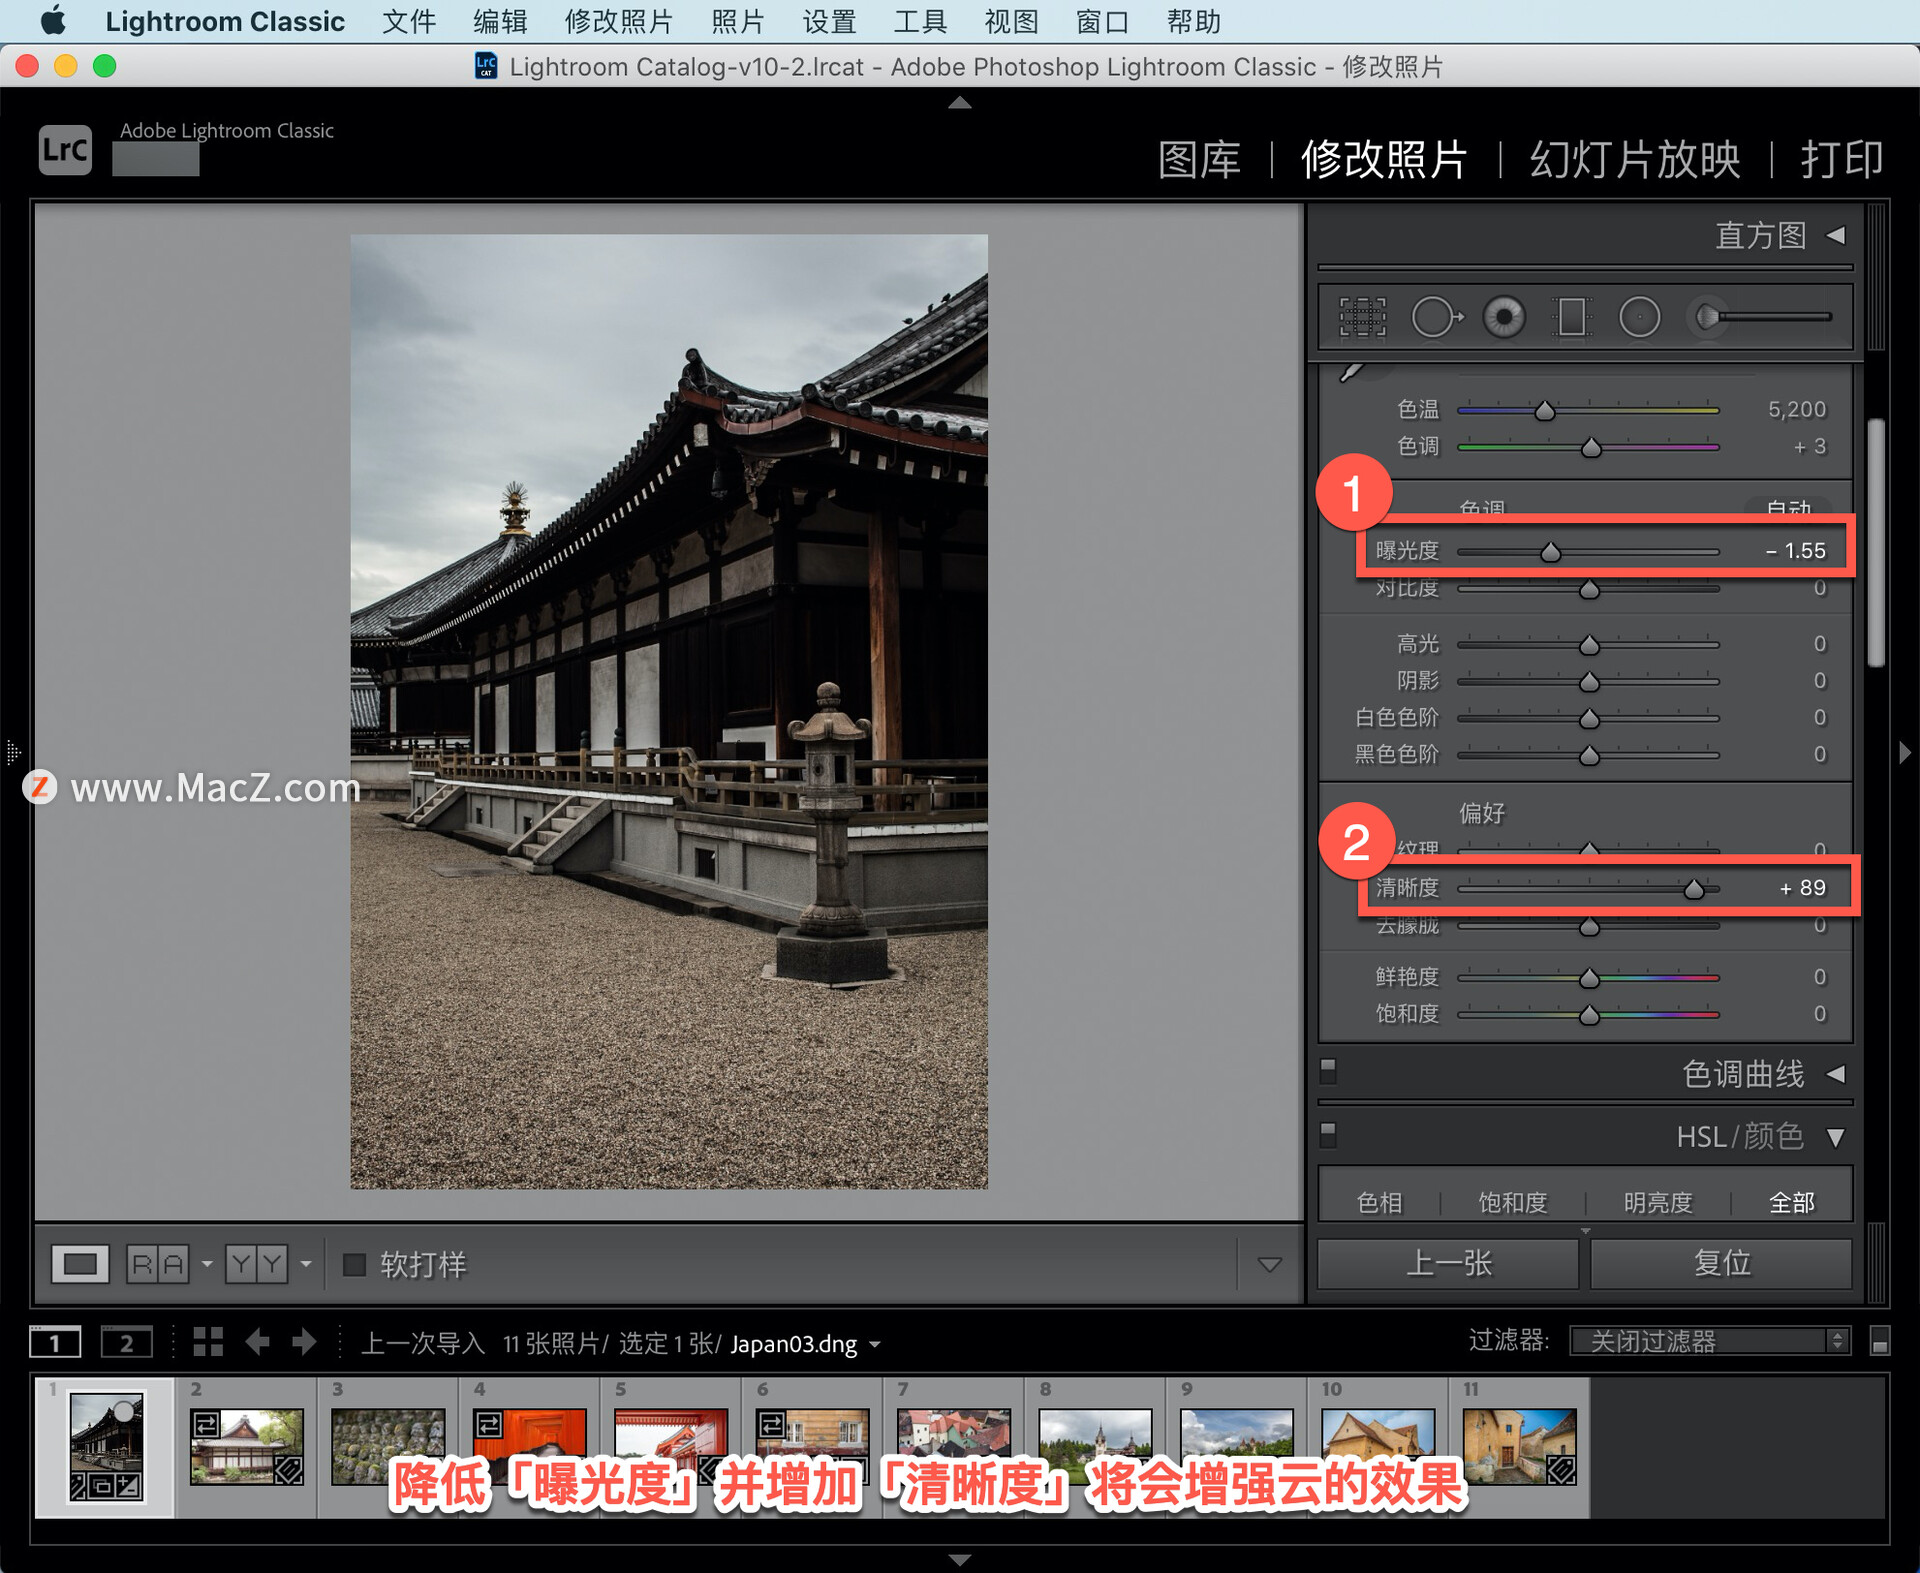
Task: Click the badge on thumbnail 4
Action: (x=488, y=1423)
